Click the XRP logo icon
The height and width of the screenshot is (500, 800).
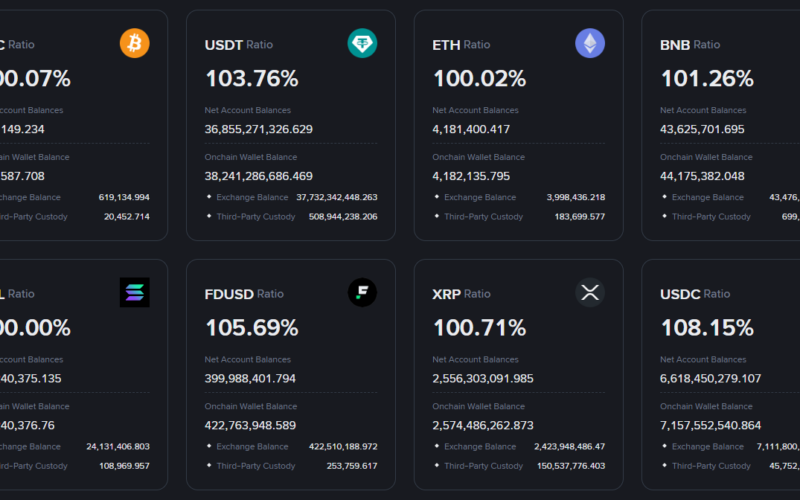pyautogui.click(x=590, y=292)
